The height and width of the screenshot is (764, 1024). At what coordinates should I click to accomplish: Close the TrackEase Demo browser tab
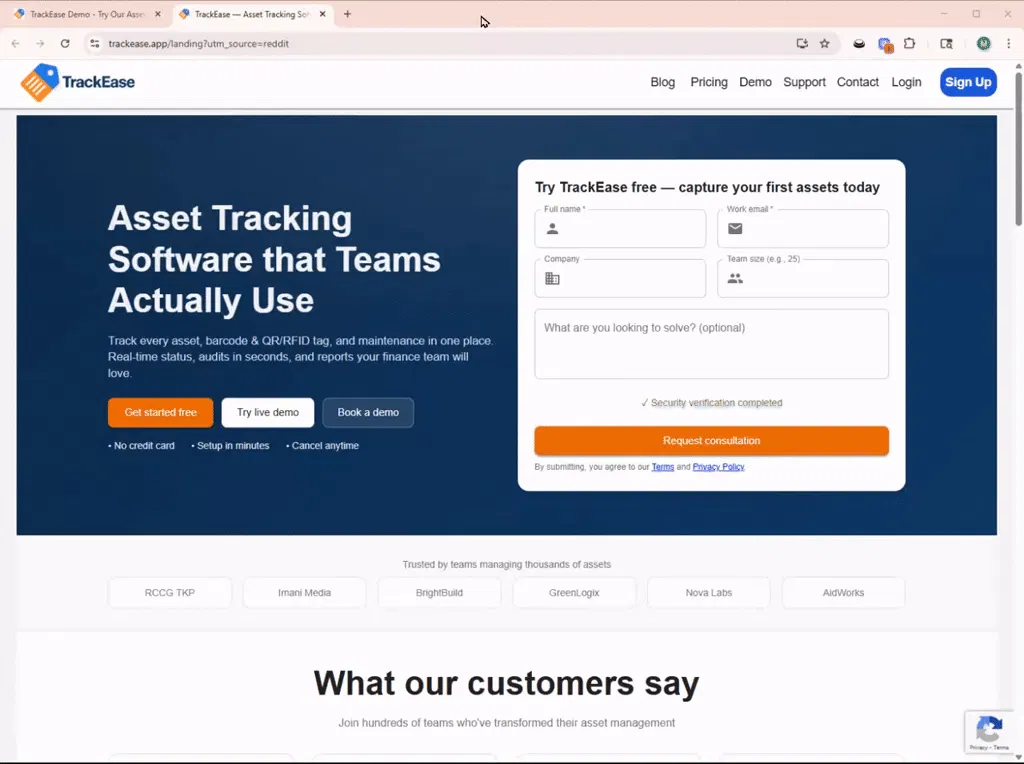(157, 14)
